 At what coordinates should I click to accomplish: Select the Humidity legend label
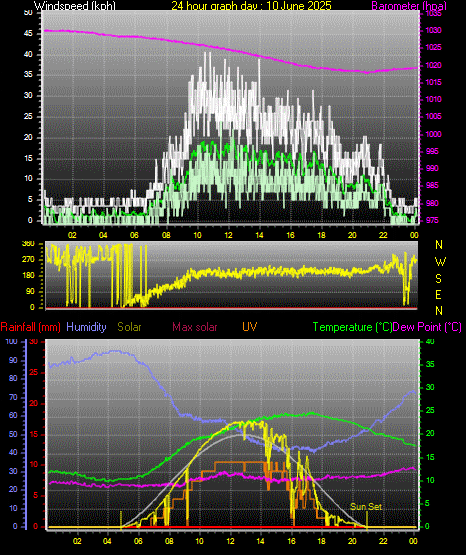point(86,327)
